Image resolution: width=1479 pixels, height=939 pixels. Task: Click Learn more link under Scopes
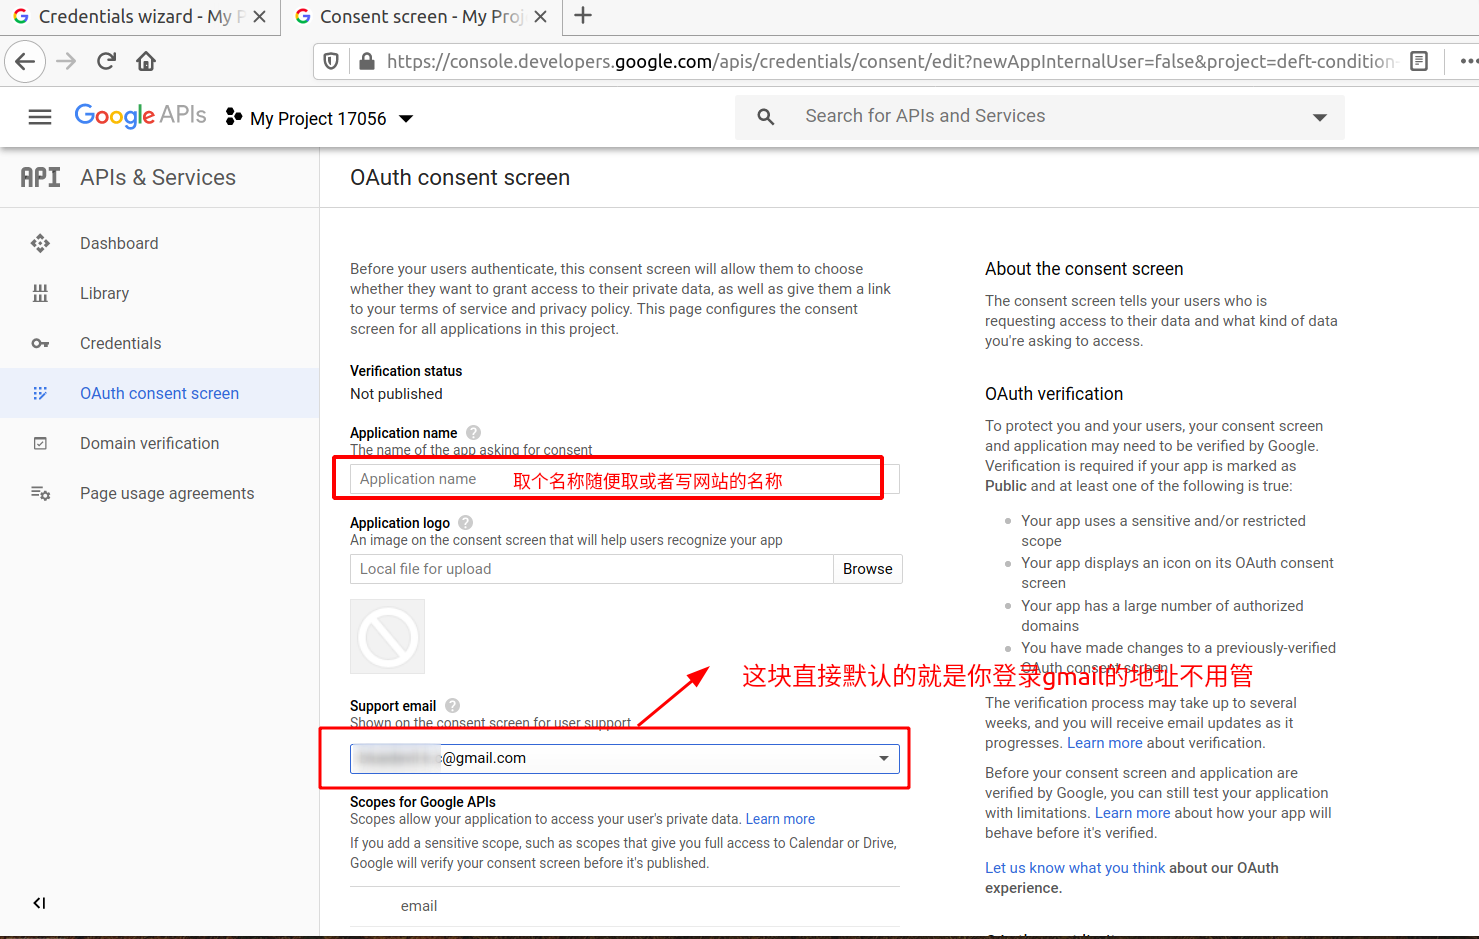[780, 819]
